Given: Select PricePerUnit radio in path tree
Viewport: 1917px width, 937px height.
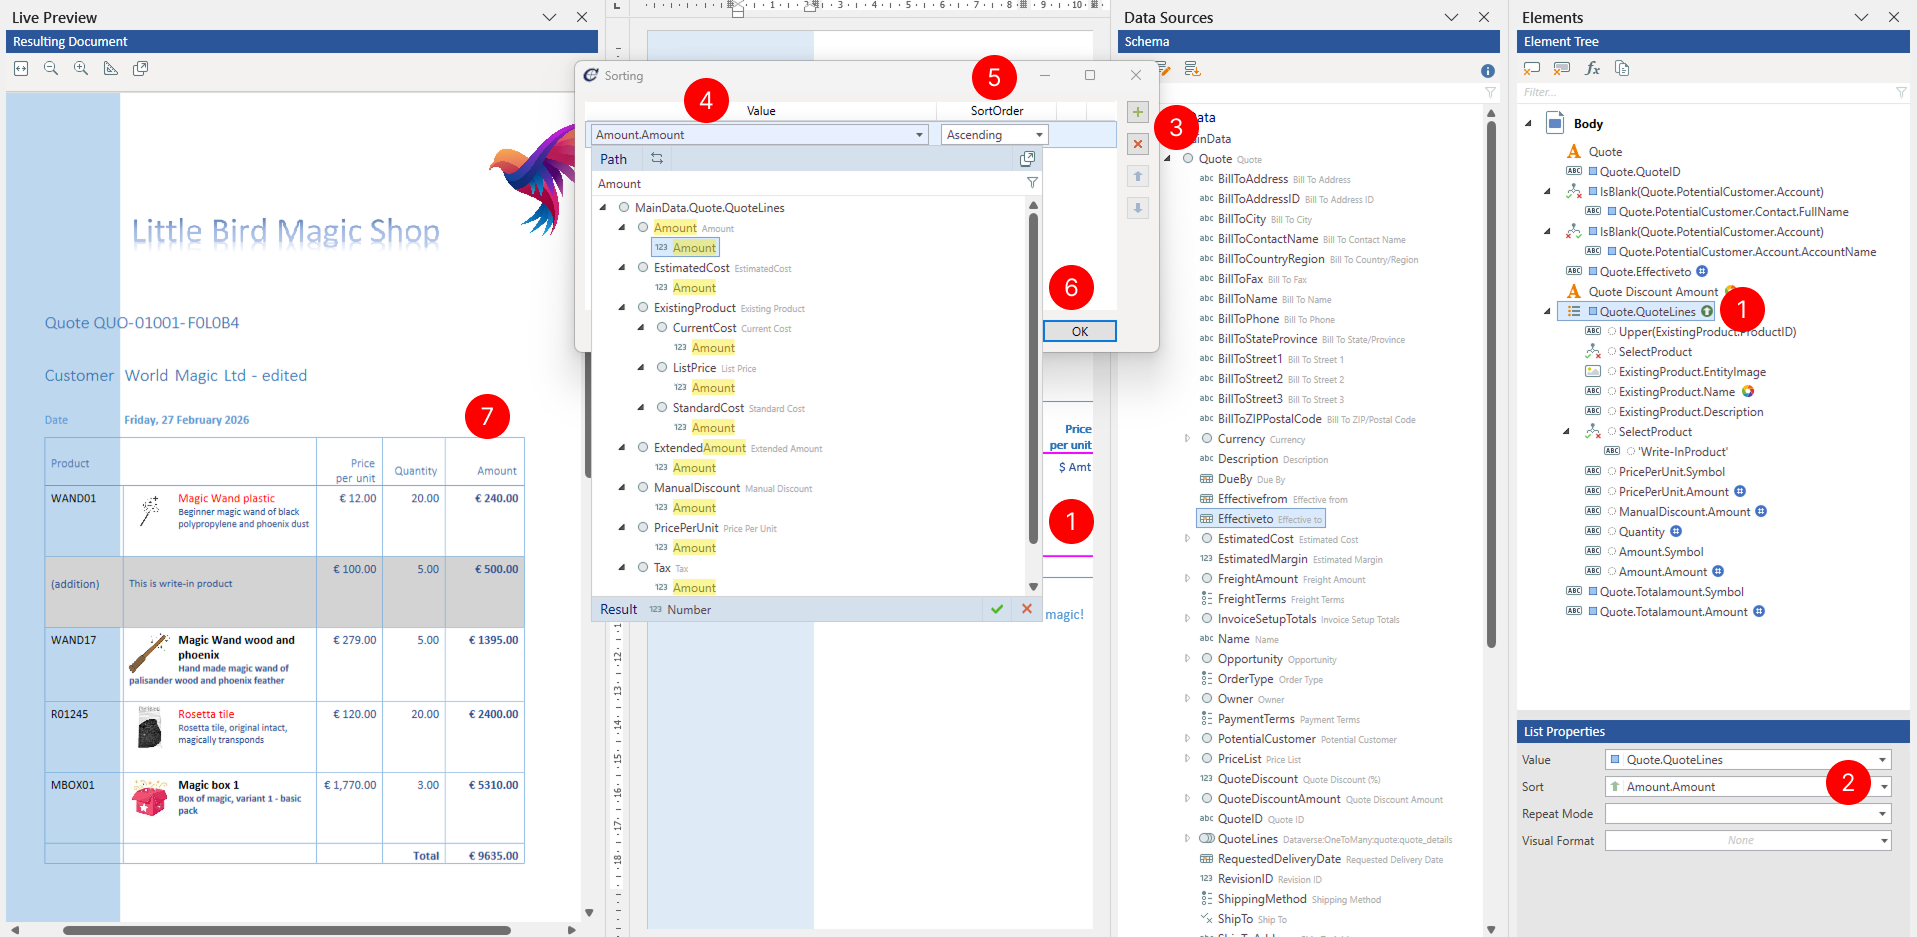Looking at the screenshot, I should point(643,528).
